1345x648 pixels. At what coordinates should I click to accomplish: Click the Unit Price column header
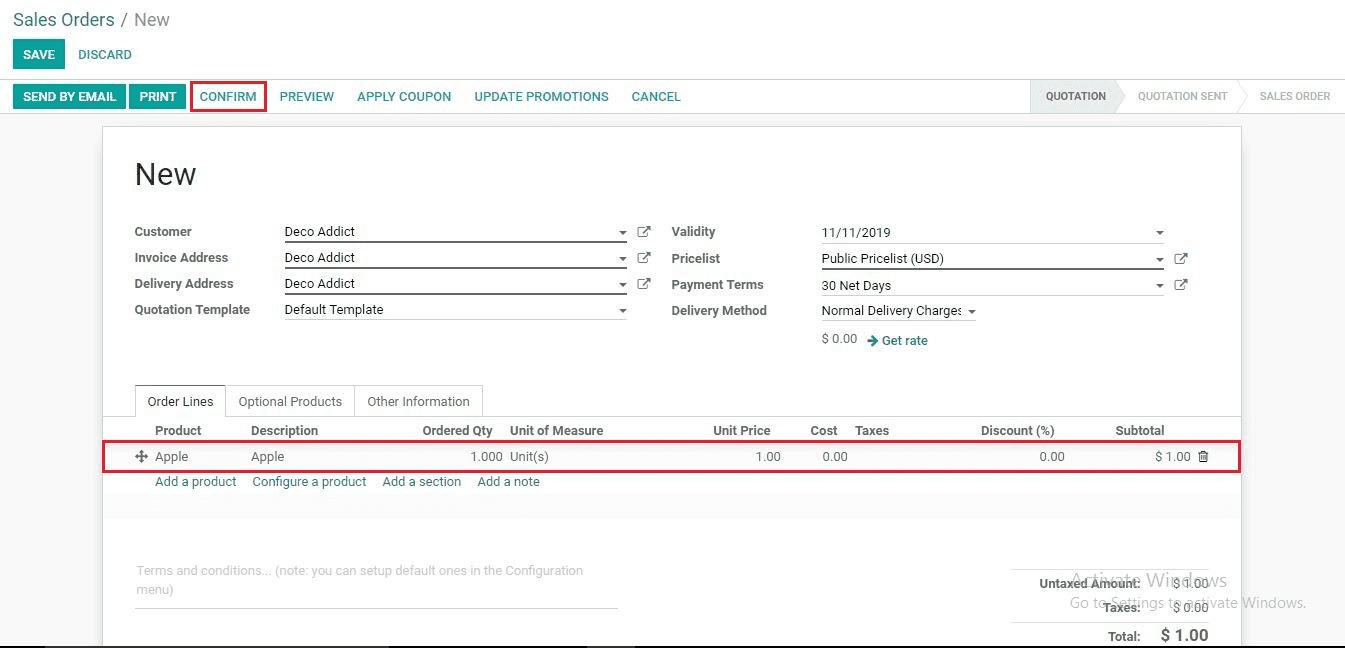click(x=742, y=431)
